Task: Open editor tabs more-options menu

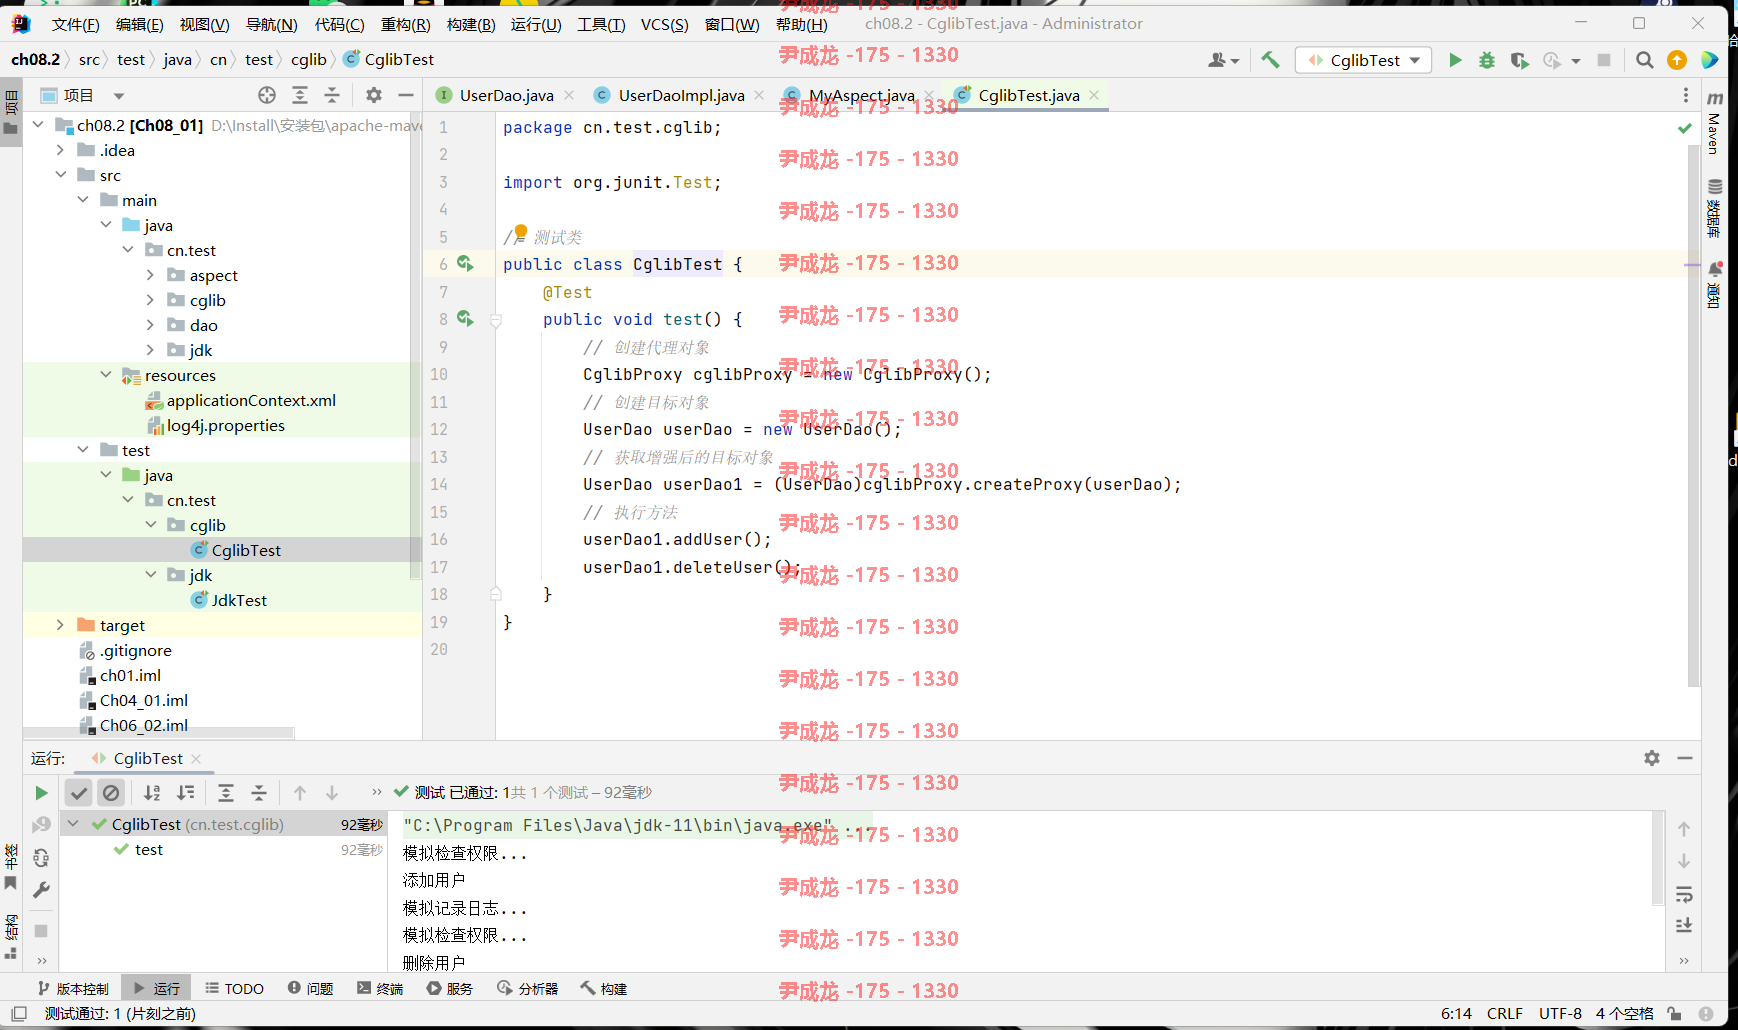Action: coord(1686,95)
